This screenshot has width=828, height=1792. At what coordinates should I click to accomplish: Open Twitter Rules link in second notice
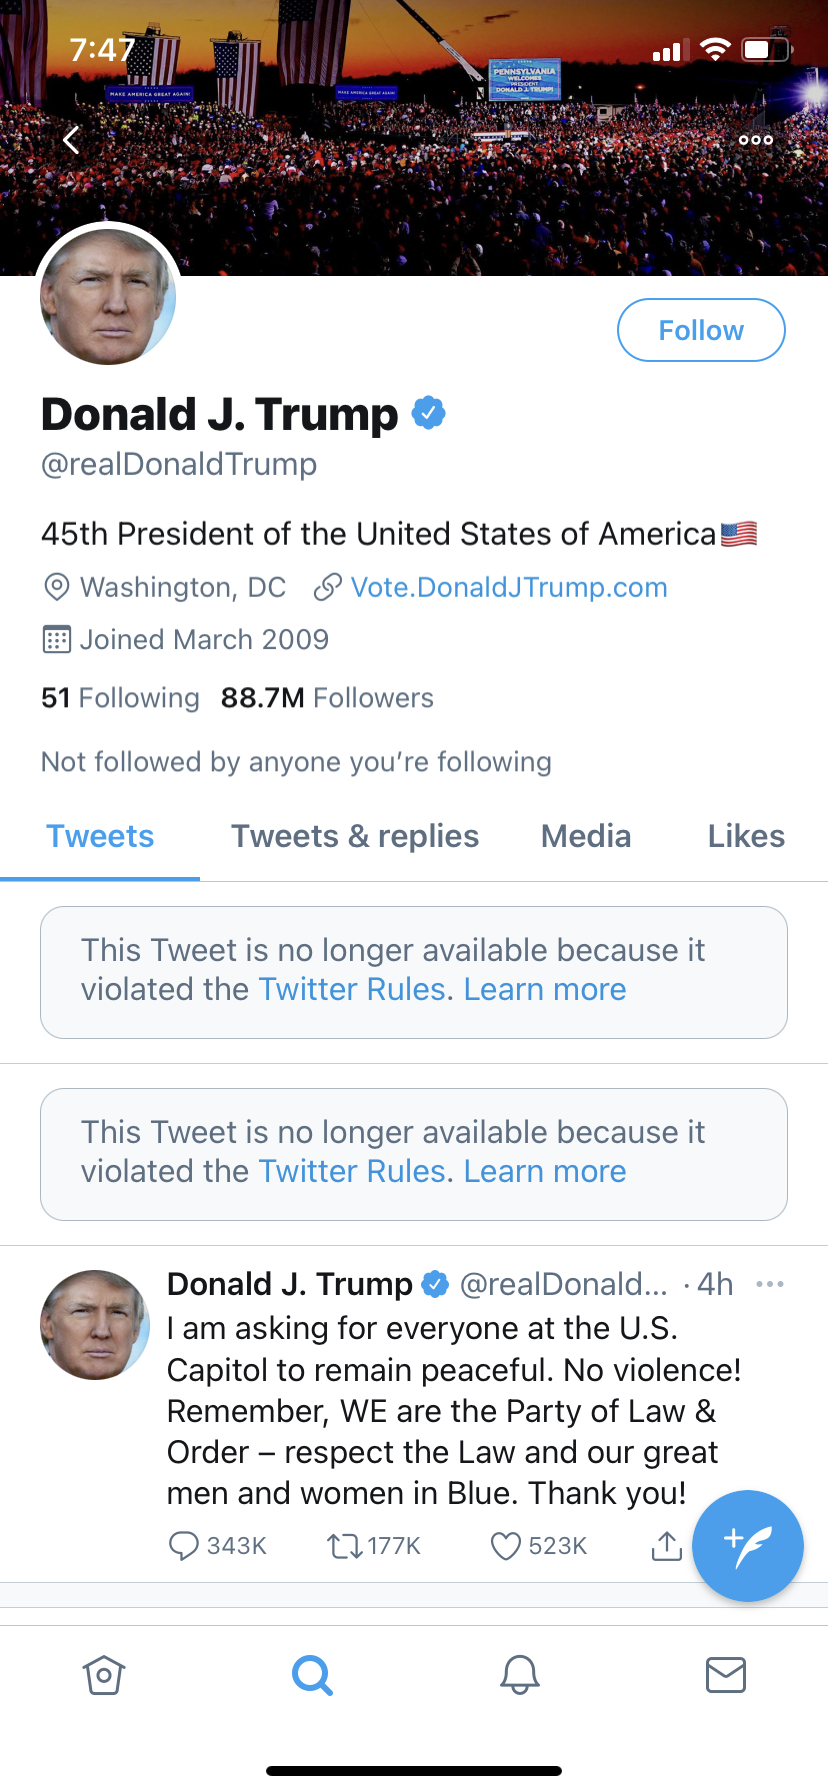click(x=351, y=1171)
